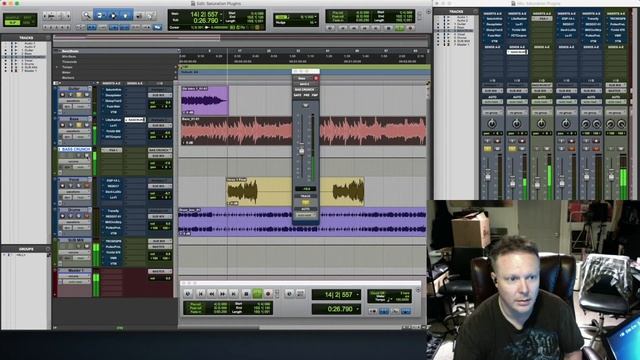Toggle Solo on Guitar track in Edit window
Screen dimensions: 640x360
[78, 95]
